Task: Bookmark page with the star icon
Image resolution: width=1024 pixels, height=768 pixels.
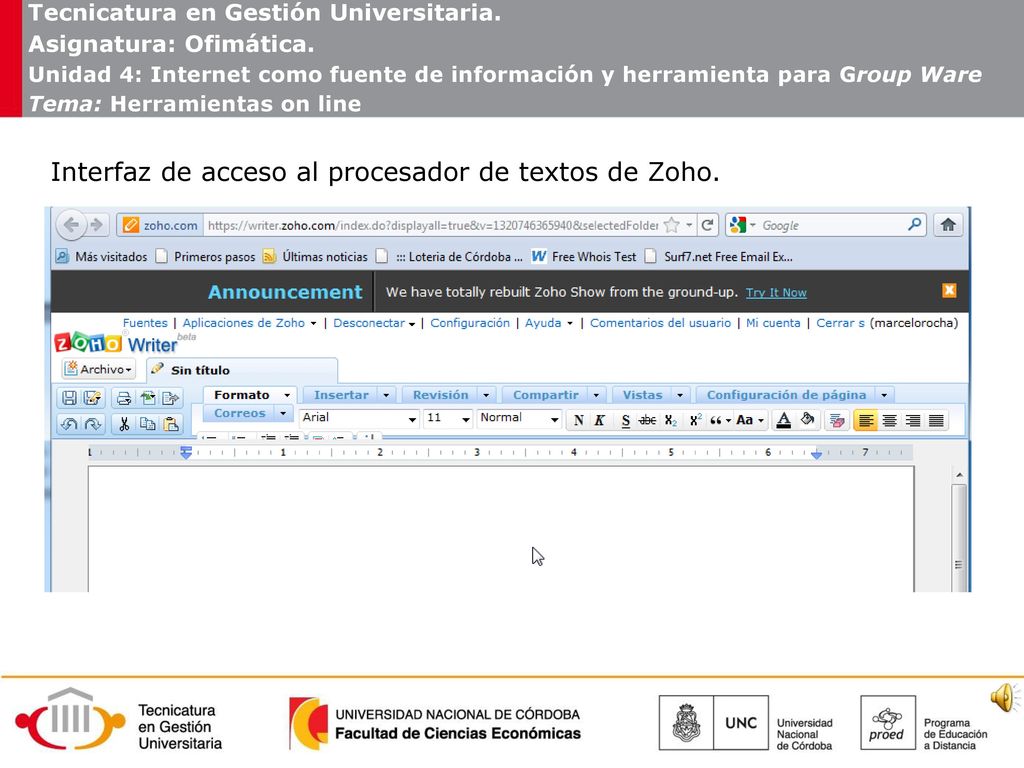Action: coord(671,225)
